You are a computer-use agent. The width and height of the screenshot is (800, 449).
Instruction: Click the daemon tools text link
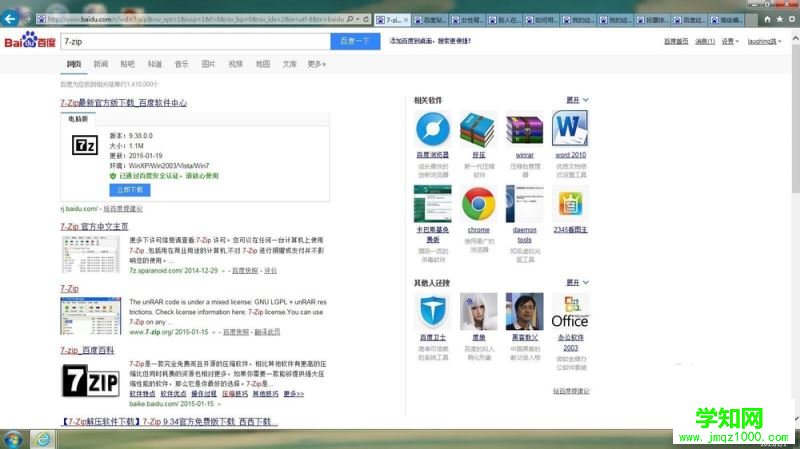(x=524, y=235)
